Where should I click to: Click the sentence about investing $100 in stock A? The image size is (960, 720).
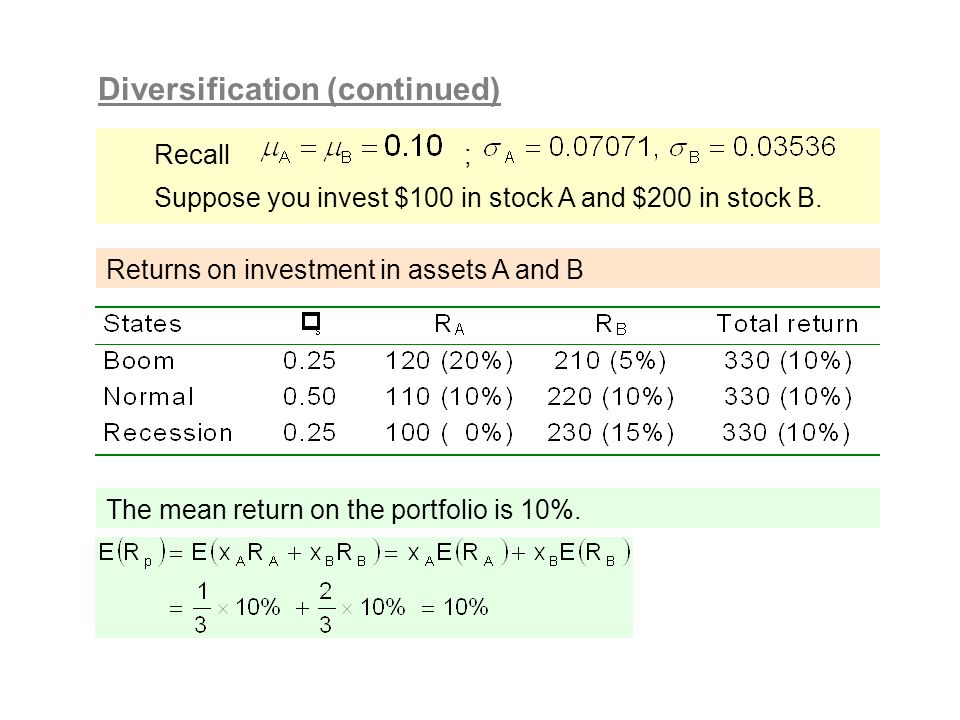(487, 198)
